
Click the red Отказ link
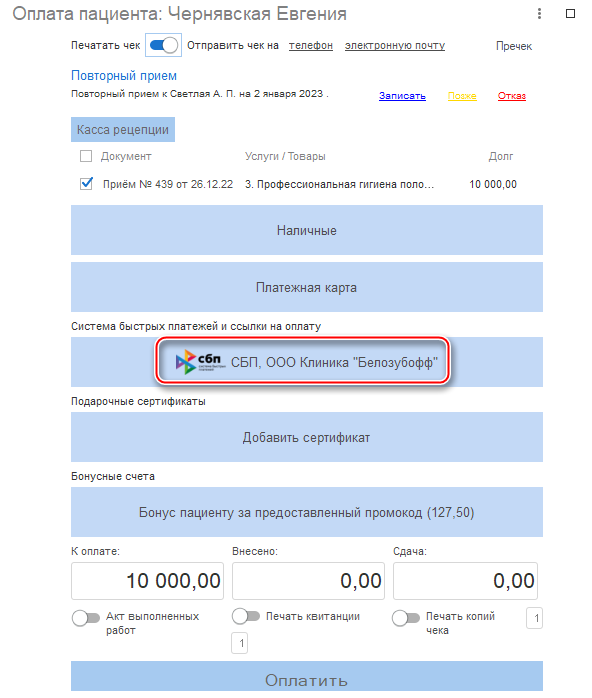pyautogui.click(x=512, y=96)
